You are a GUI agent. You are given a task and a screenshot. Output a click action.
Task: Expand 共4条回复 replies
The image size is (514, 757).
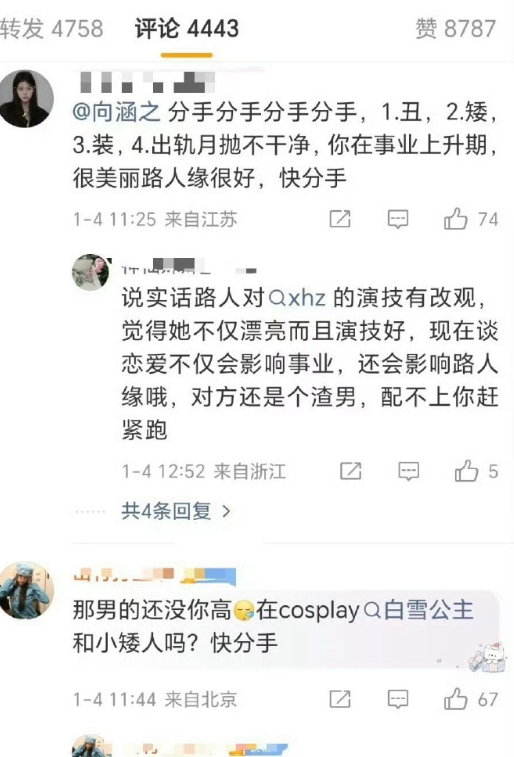[176, 511]
